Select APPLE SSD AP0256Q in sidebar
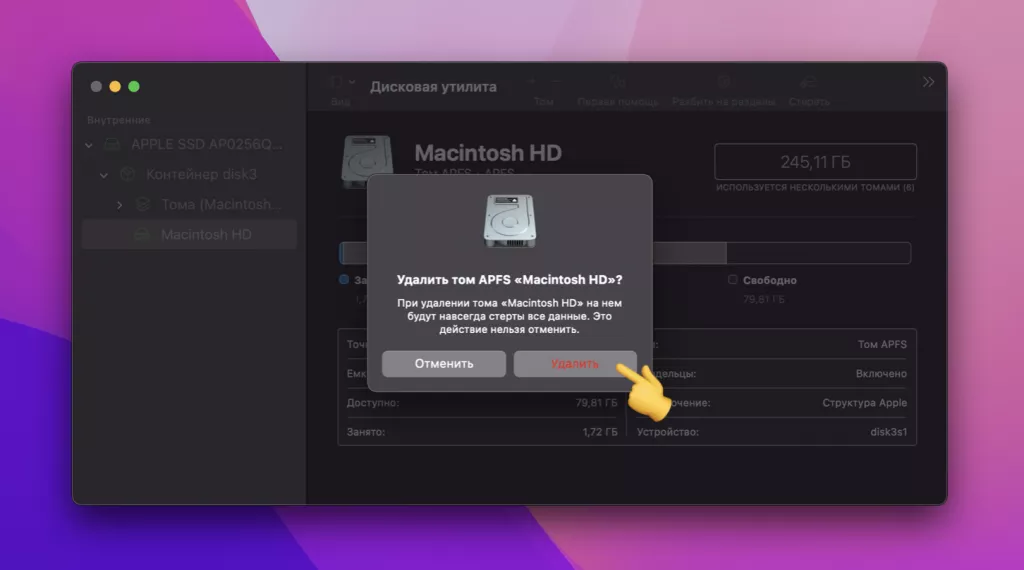 pos(189,144)
